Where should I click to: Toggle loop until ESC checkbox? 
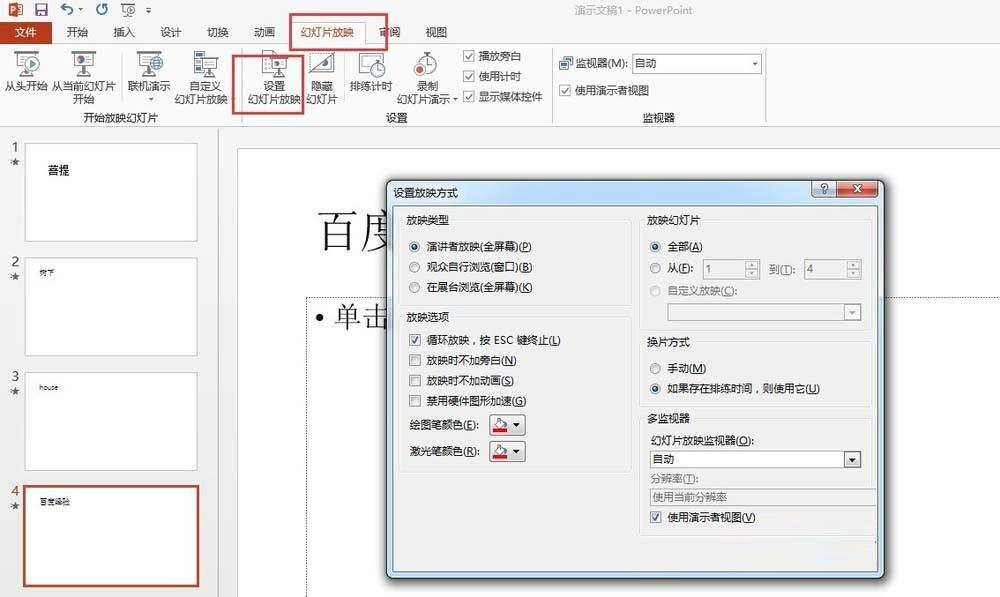416,338
